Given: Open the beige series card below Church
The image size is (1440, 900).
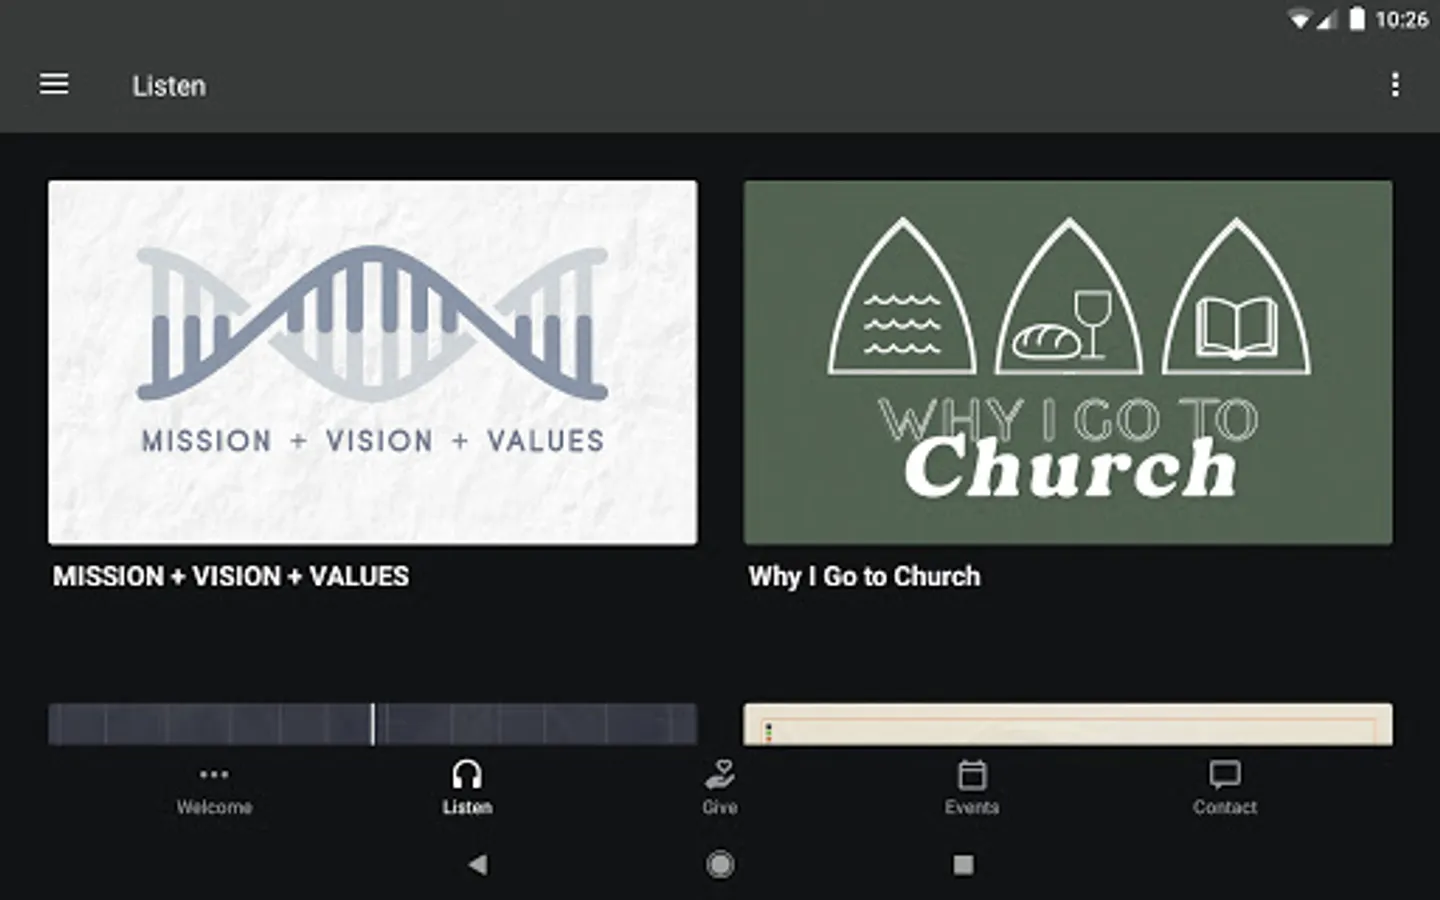Looking at the screenshot, I should (x=1067, y=724).
